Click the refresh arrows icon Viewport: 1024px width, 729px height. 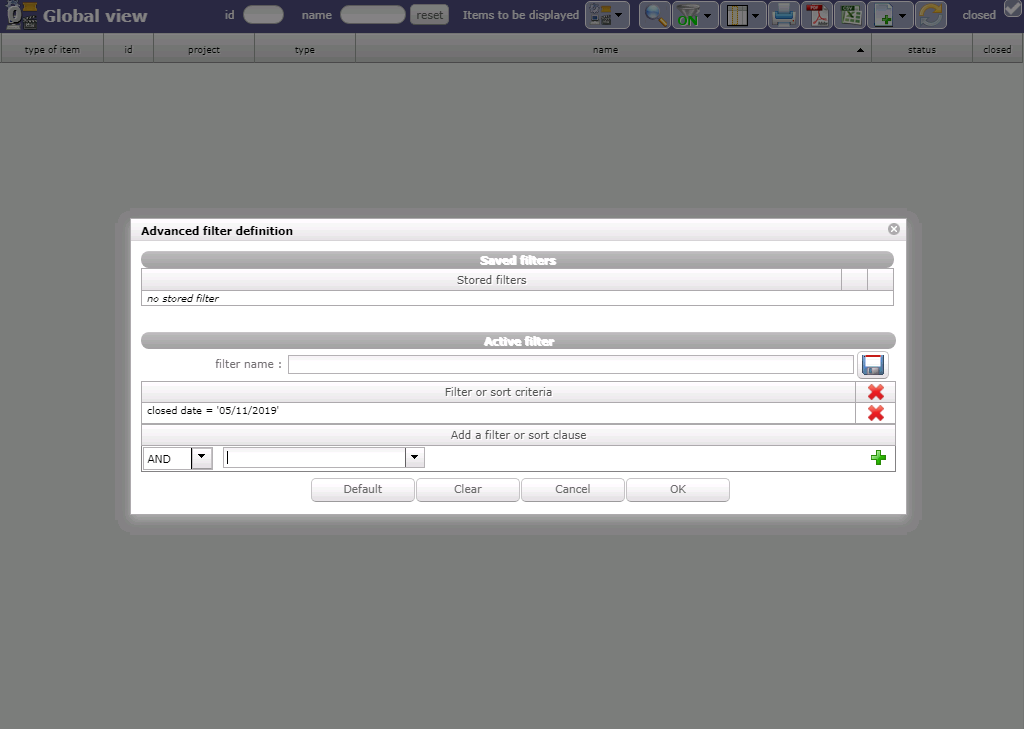[x=931, y=15]
